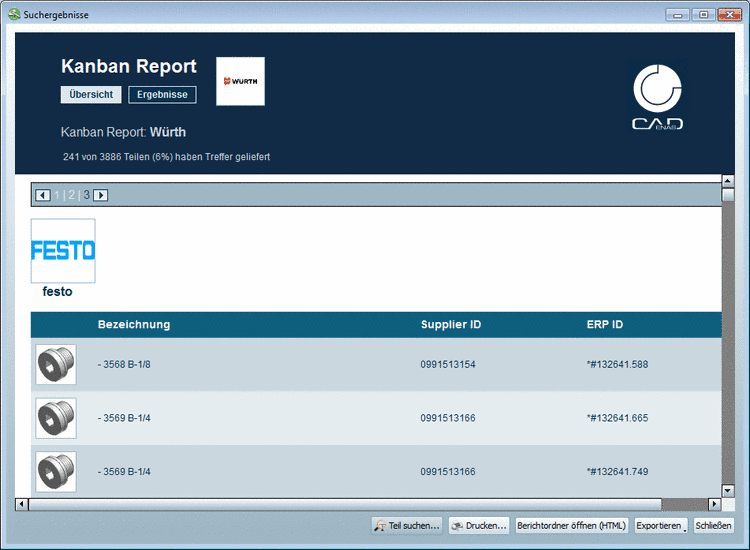Click Supplier ID 0991513154
Screen dimensions: 750x550
tap(448, 364)
